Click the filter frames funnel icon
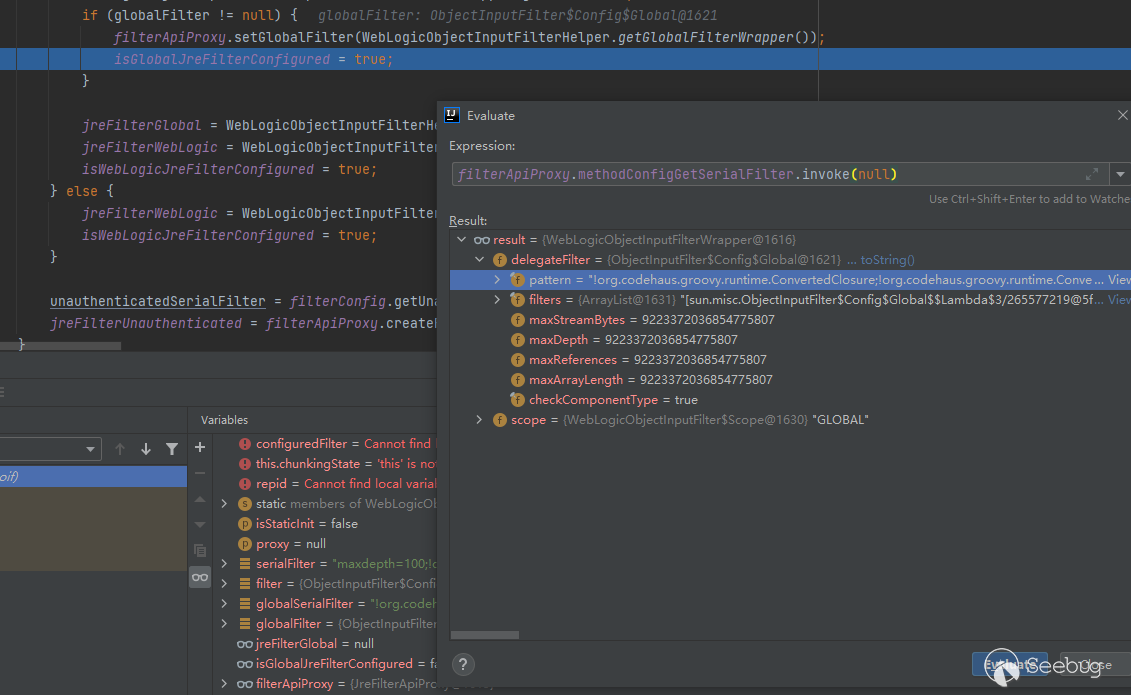Viewport: 1131px width, 695px height. click(172, 449)
